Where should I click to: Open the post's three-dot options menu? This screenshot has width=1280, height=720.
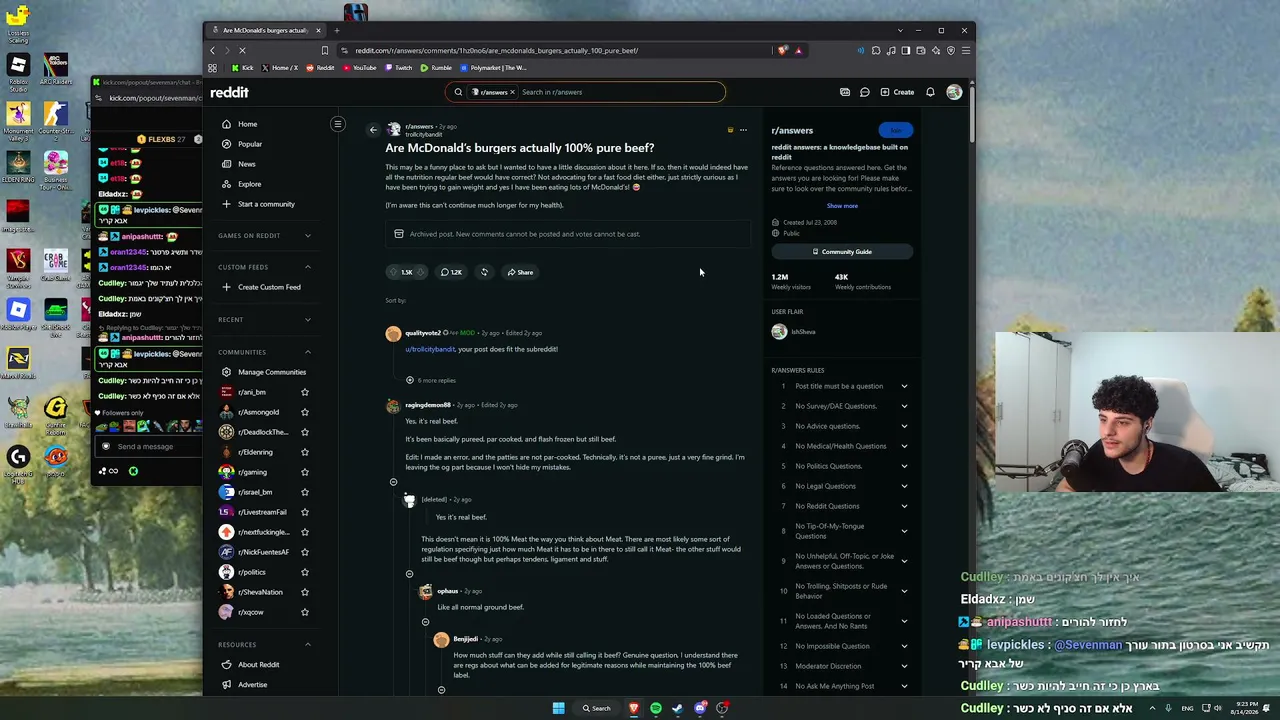pyautogui.click(x=743, y=130)
